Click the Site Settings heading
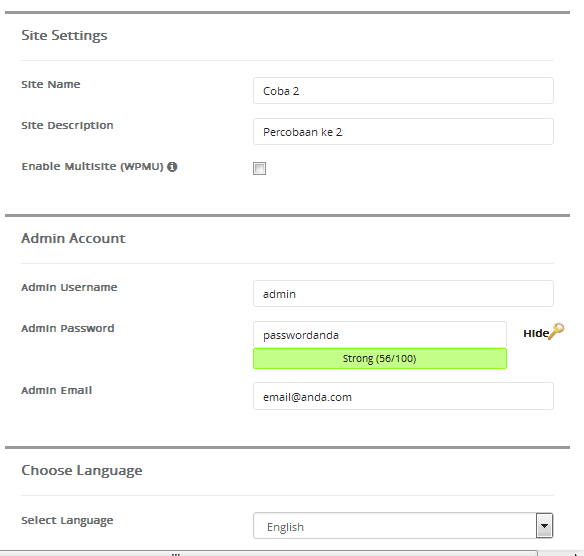Image resolution: width=584 pixels, height=556 pixels. pyautogui.click(x=64, y=35)
